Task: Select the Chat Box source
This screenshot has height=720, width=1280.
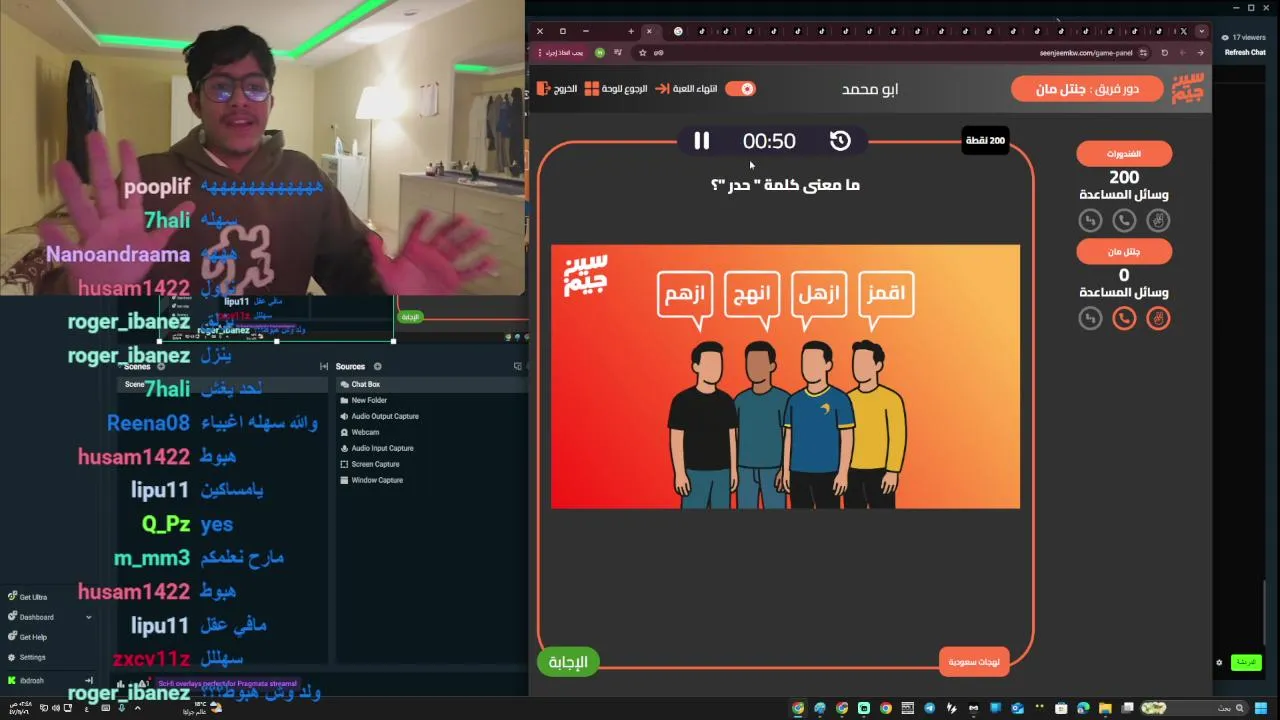Action: (x=431, y=384)
